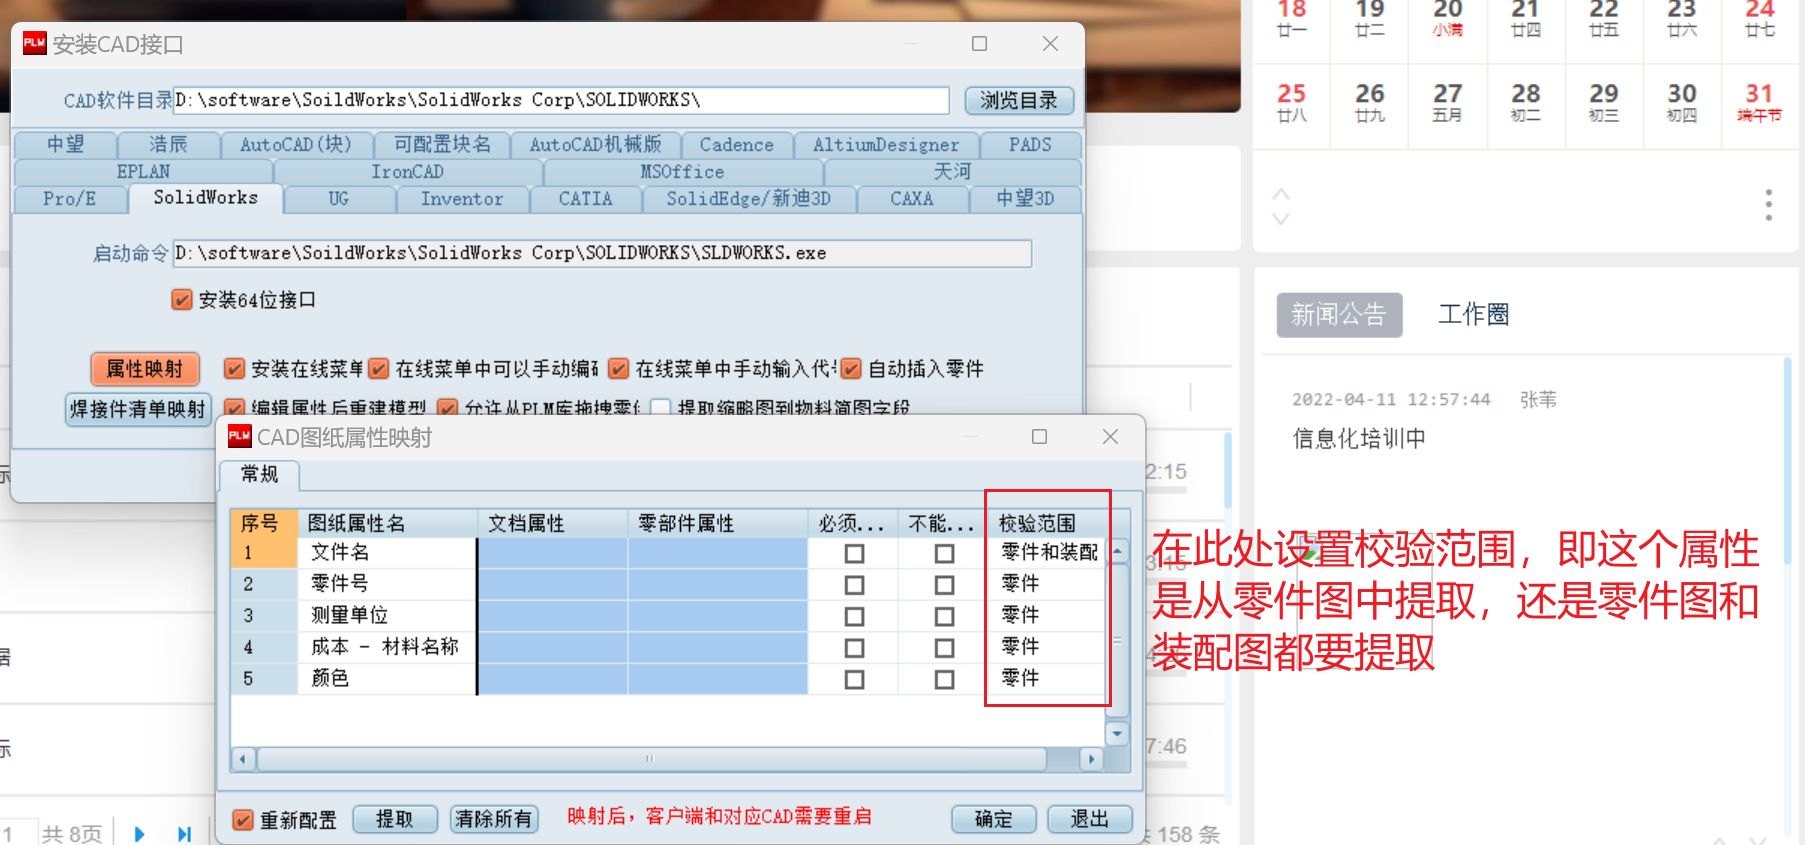
Task: Open the 中望3D tab
Action: click(x=1025, y=199)
